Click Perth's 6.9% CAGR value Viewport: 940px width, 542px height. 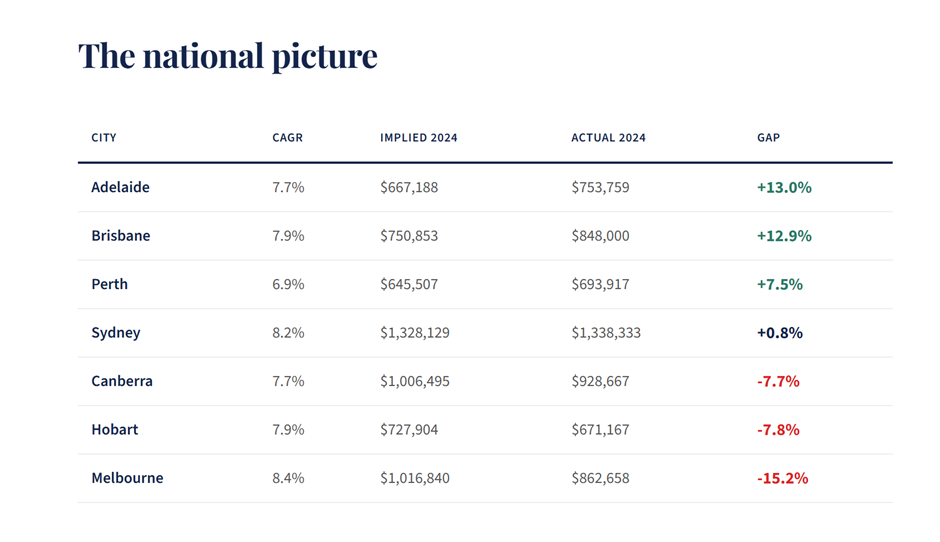click(288, 284)
